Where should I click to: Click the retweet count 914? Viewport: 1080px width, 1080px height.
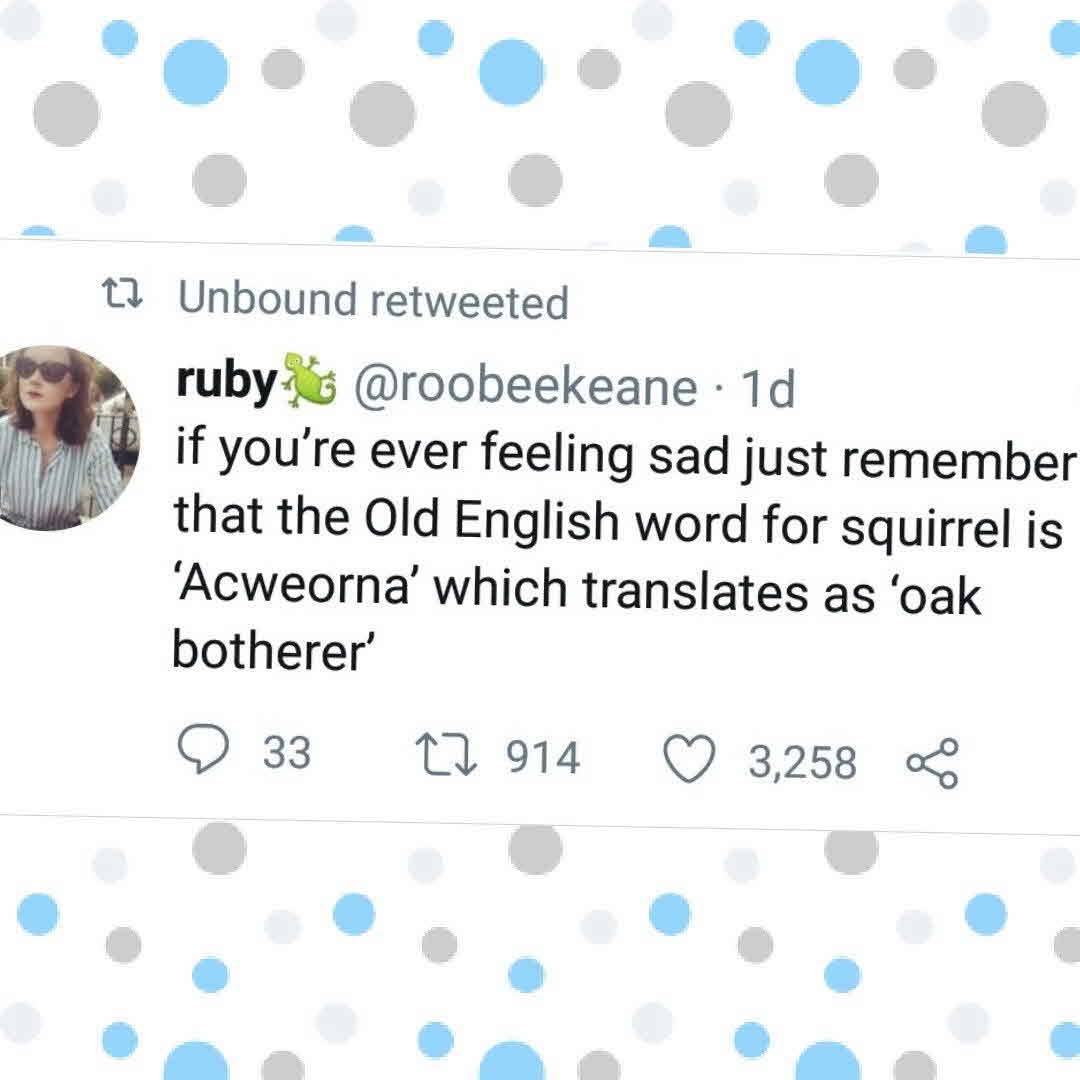(x=544, y=757)
